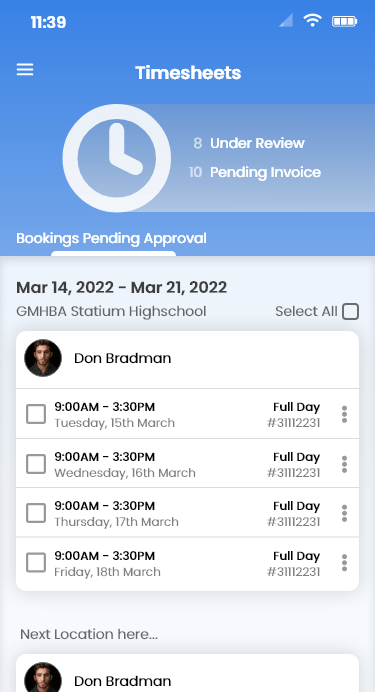Tick the Wednesday 16th March checkbox
The height and width of the screenshot is (692, 375).
36,464
